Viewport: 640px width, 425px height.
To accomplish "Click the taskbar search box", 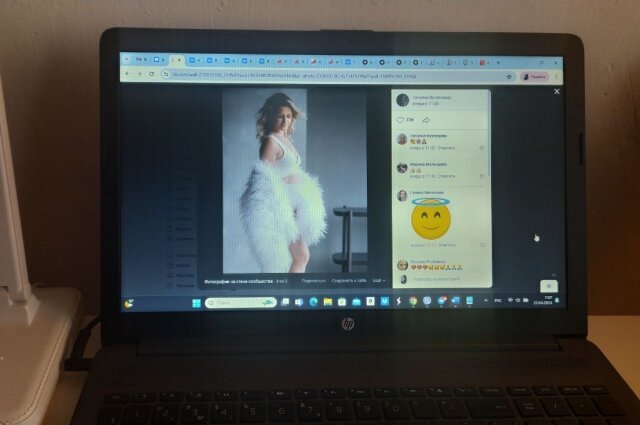I will tap(241, 303).
